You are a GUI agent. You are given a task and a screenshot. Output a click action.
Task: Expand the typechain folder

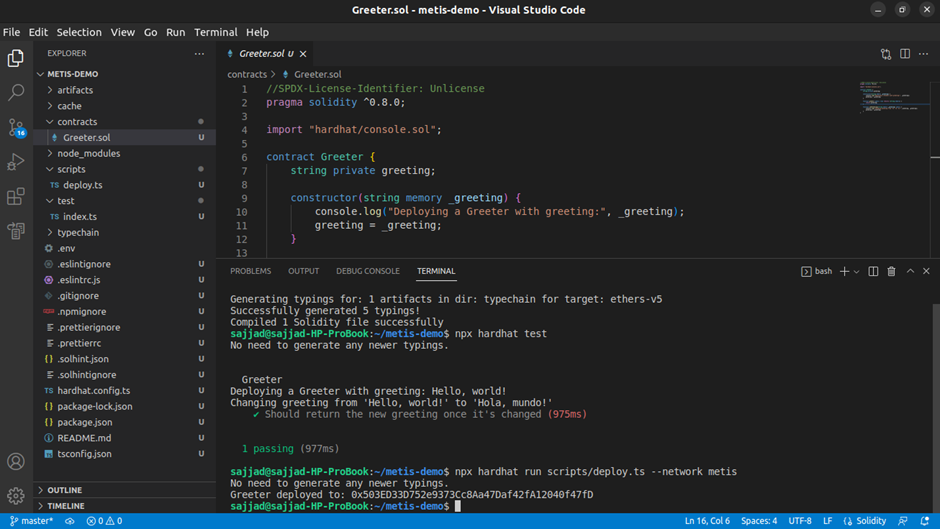pyautogui.click(x=125, y=233)
